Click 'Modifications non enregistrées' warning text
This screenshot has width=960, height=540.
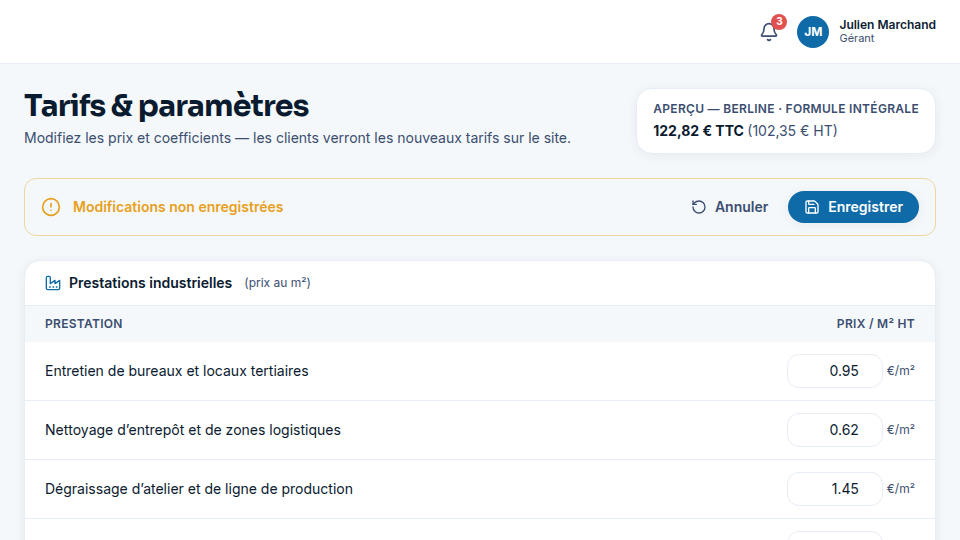click(178, 207)
